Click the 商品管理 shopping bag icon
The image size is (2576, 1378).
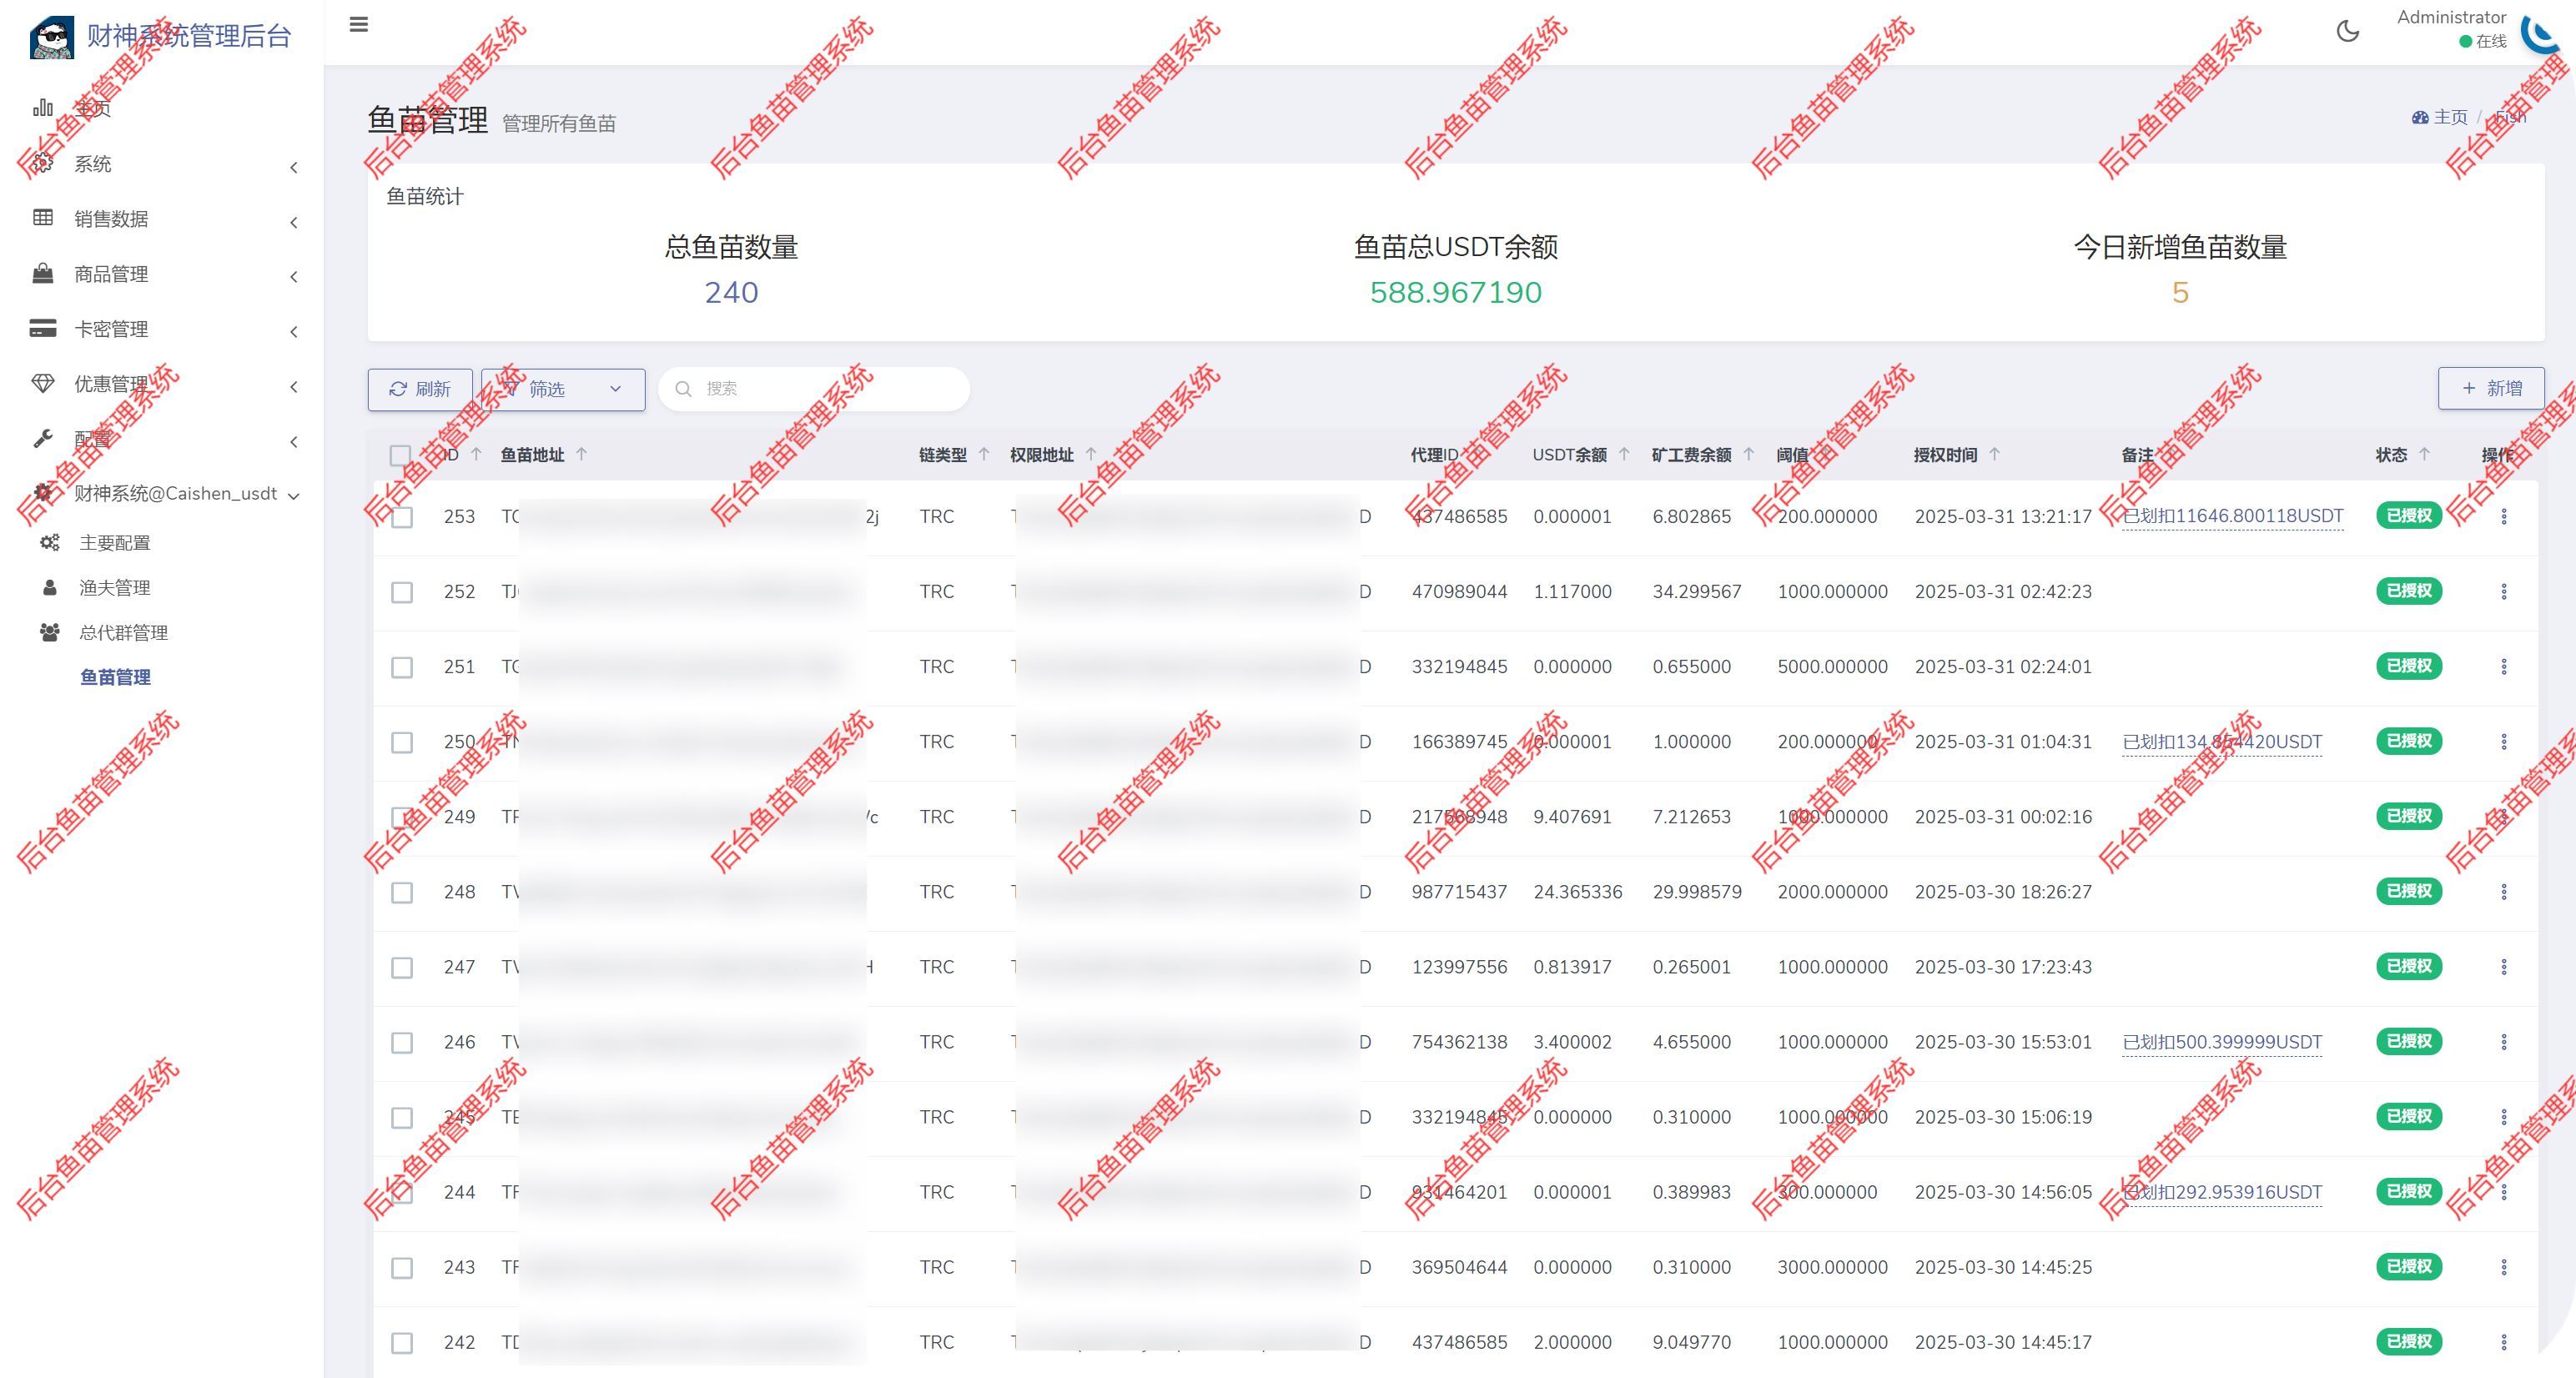[44, 274]
